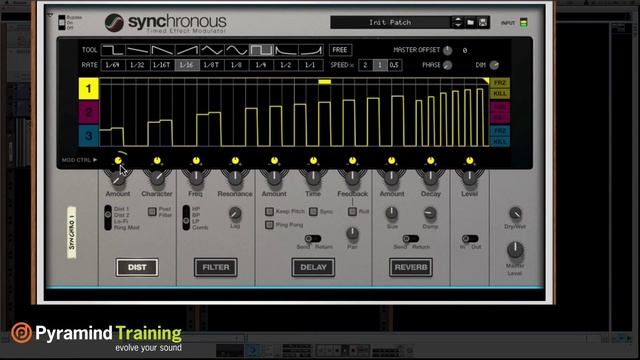Click the Level knob

click(x=470, y=178)
